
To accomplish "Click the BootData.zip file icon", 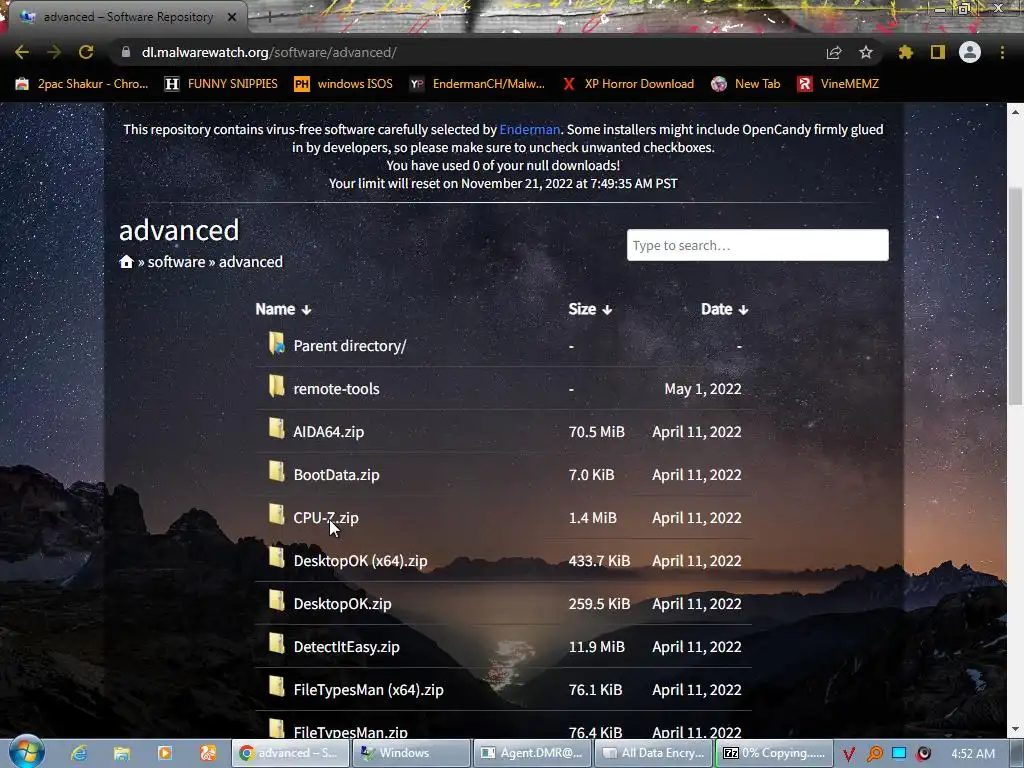I will (276, 472).
